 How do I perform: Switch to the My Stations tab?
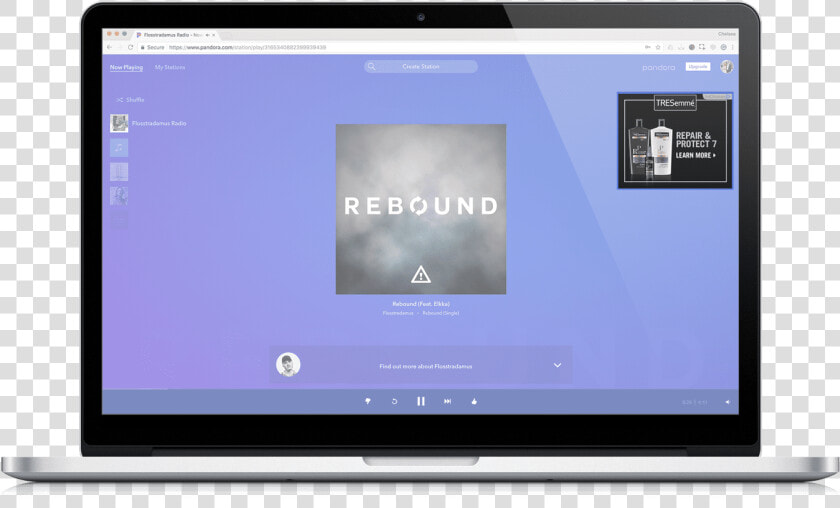tap(170, 68)
